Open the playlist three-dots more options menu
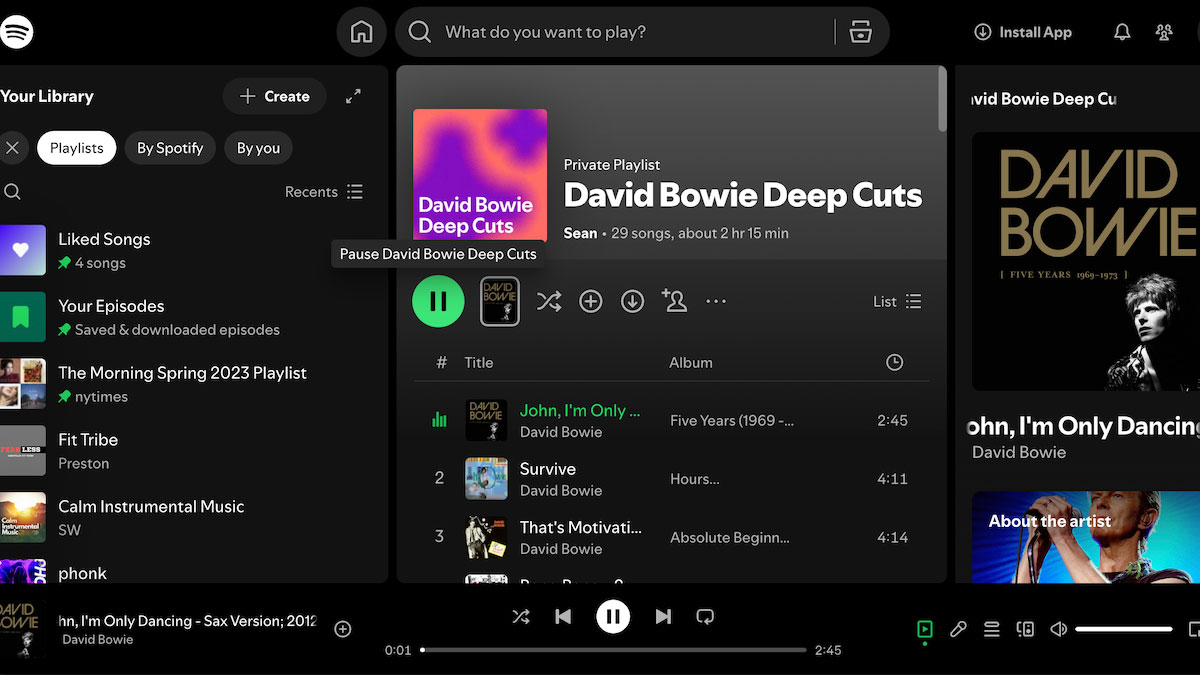This screenshot has height=675, width=1200. 716,301
